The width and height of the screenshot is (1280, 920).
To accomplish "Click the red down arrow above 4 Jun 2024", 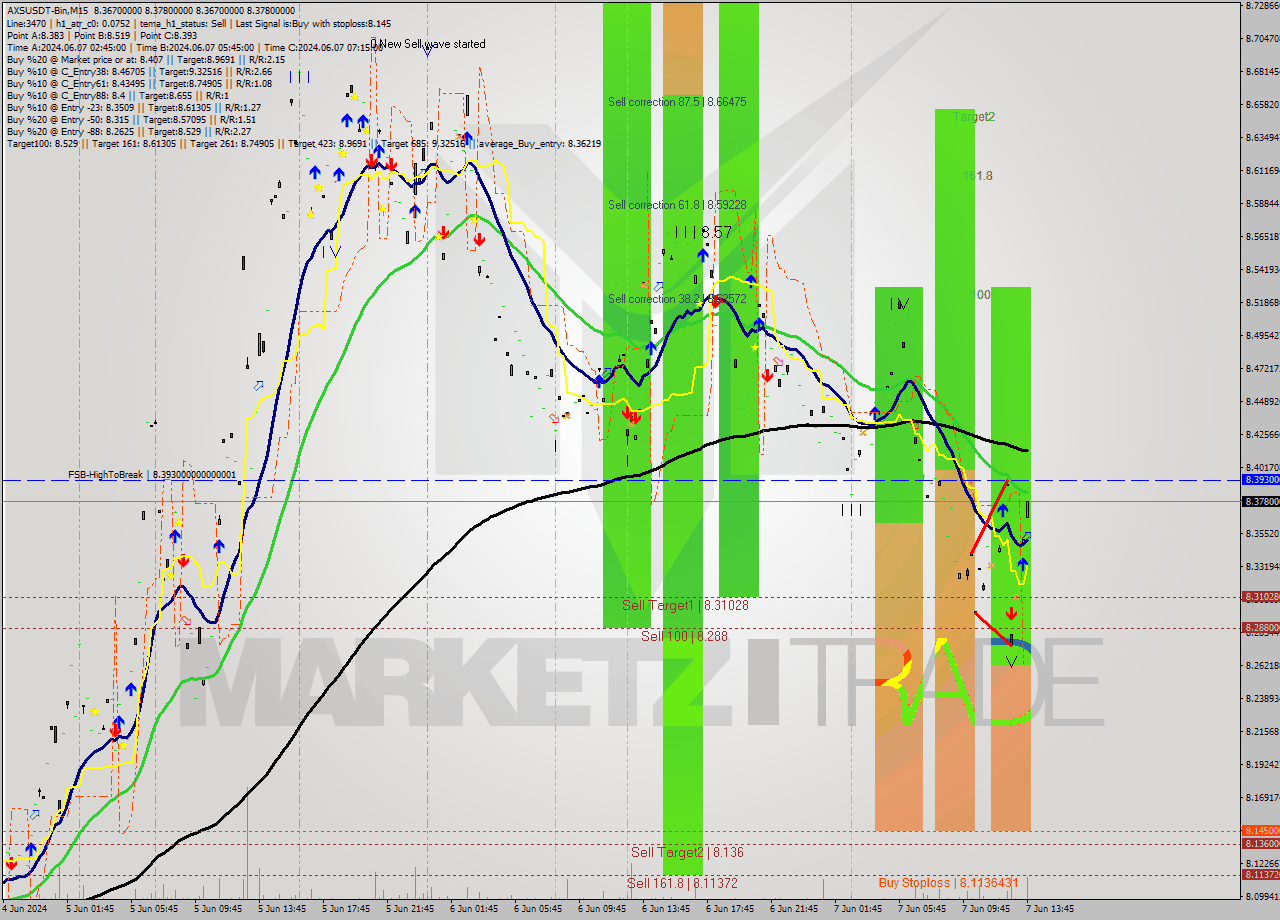I will pyautogui.click(x=11, y=864).
